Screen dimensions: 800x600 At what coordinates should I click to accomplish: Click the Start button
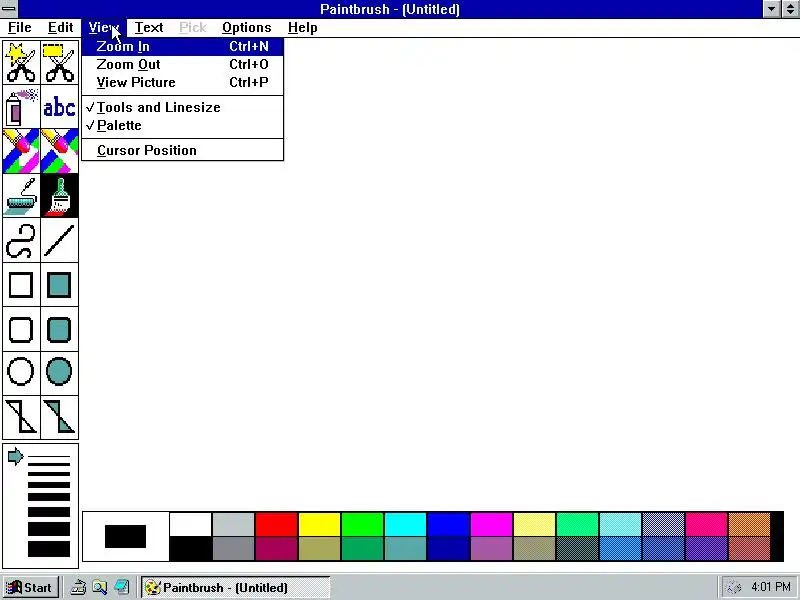[31, 588]
